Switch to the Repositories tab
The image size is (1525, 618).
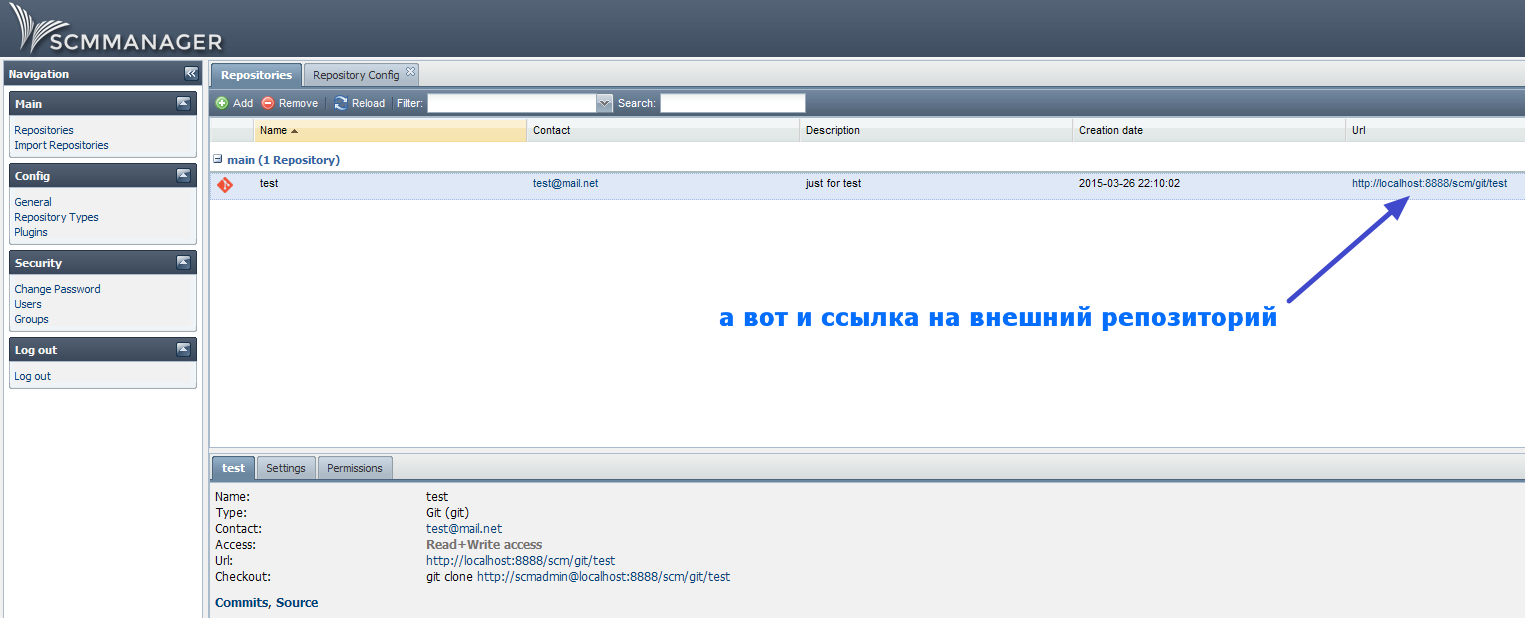(x=256, y=75)
